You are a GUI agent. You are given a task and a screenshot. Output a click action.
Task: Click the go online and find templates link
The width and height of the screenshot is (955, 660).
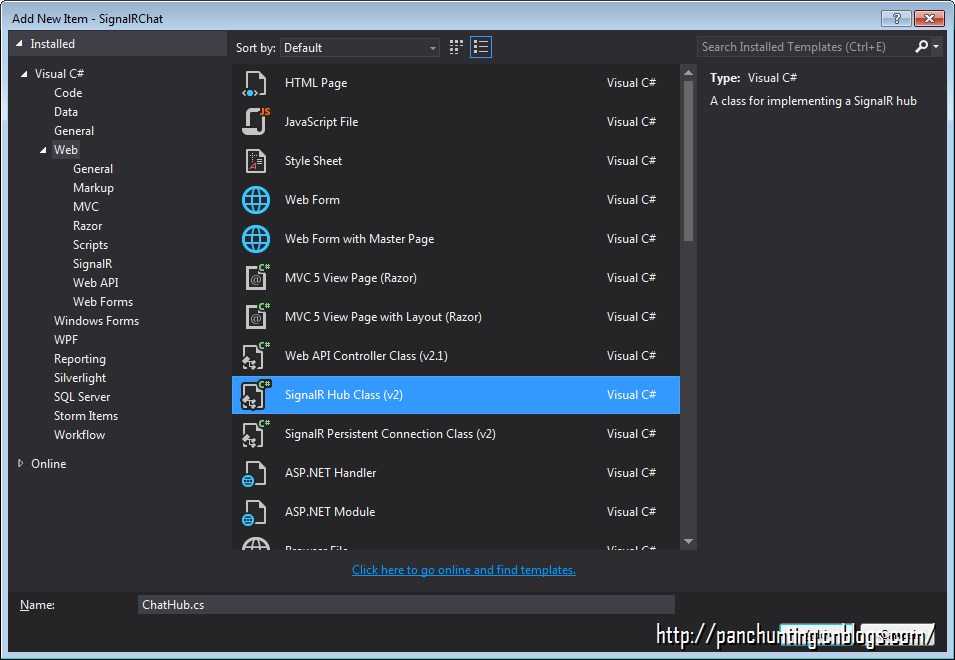point(463,570)
